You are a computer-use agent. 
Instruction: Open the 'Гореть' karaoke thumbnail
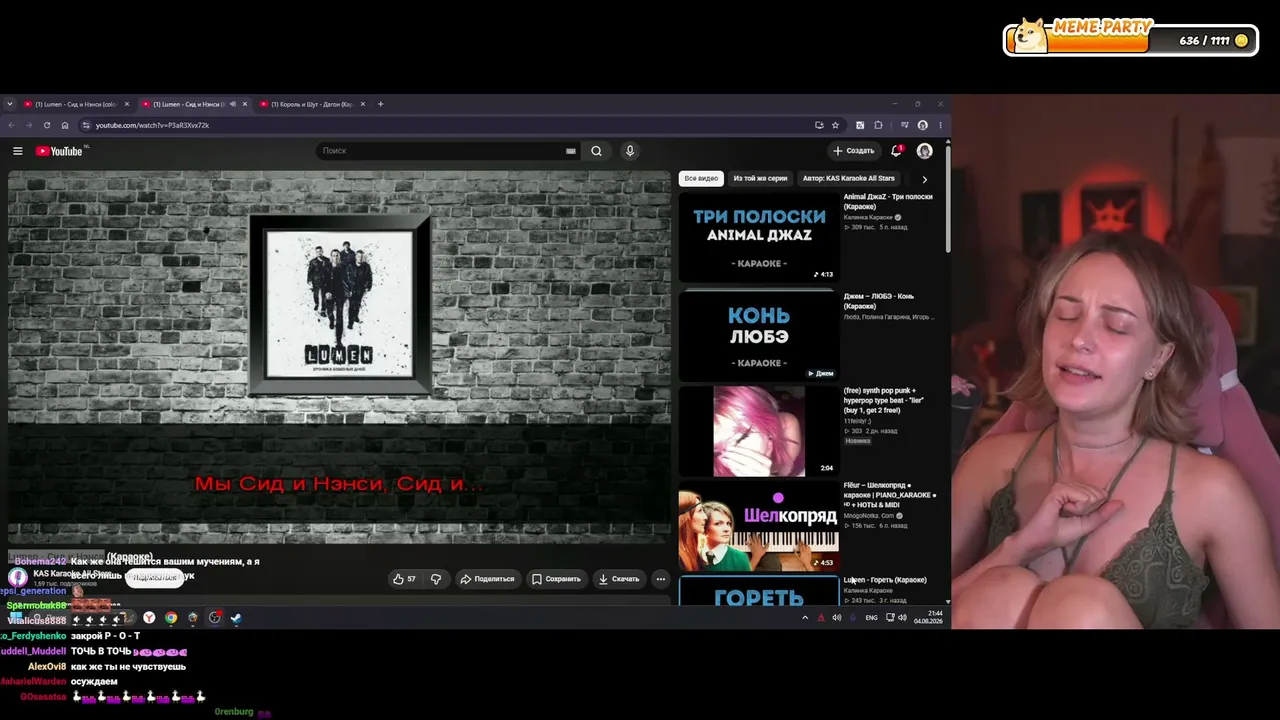tap(759, 592)
